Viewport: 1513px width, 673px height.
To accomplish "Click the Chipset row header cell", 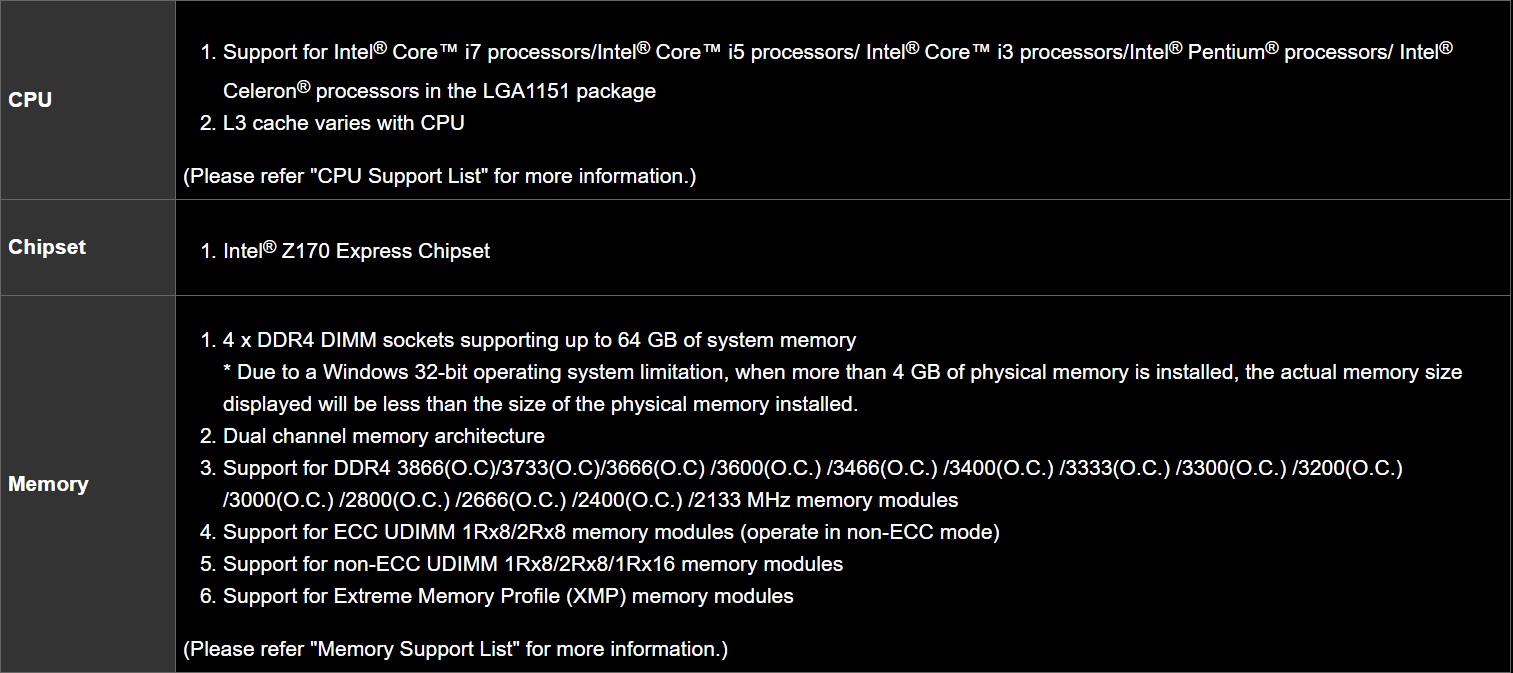I will [x=88, y=247].
